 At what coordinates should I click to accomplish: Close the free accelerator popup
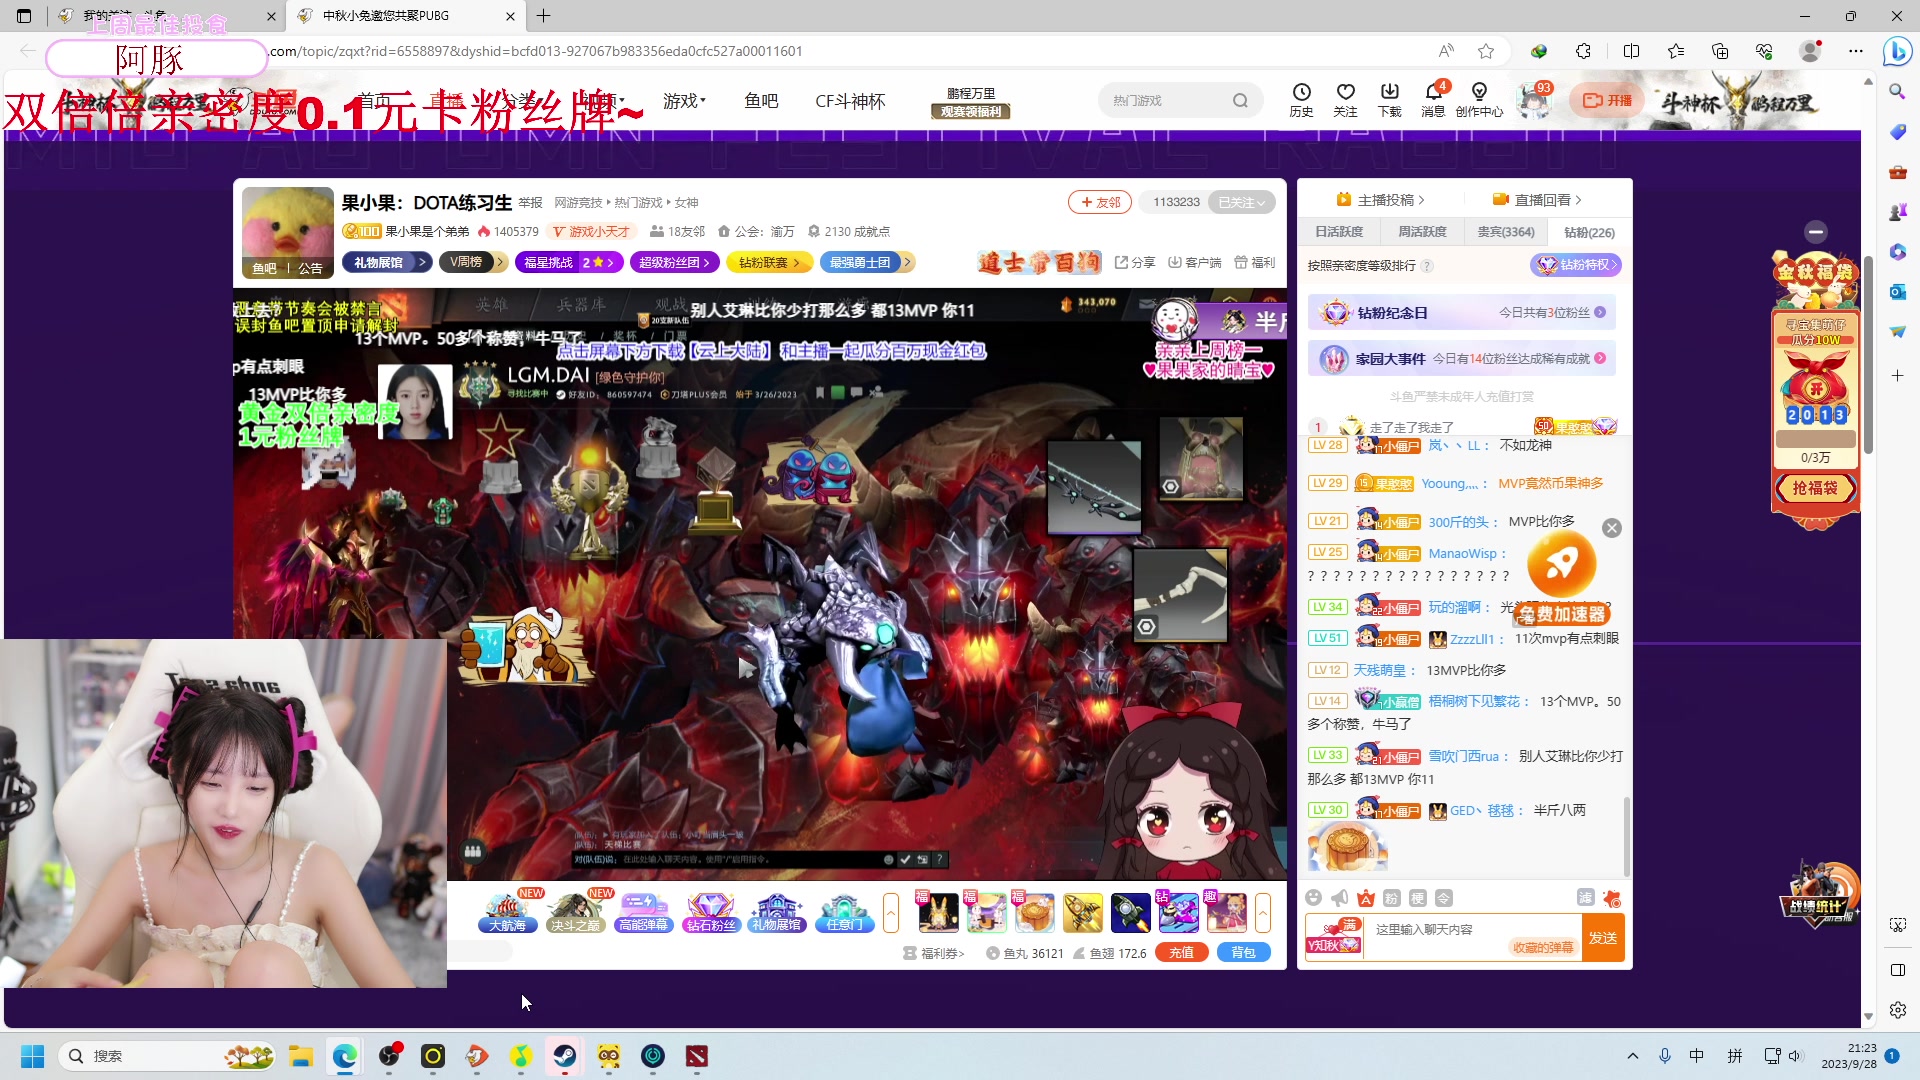pos(1612,528)
